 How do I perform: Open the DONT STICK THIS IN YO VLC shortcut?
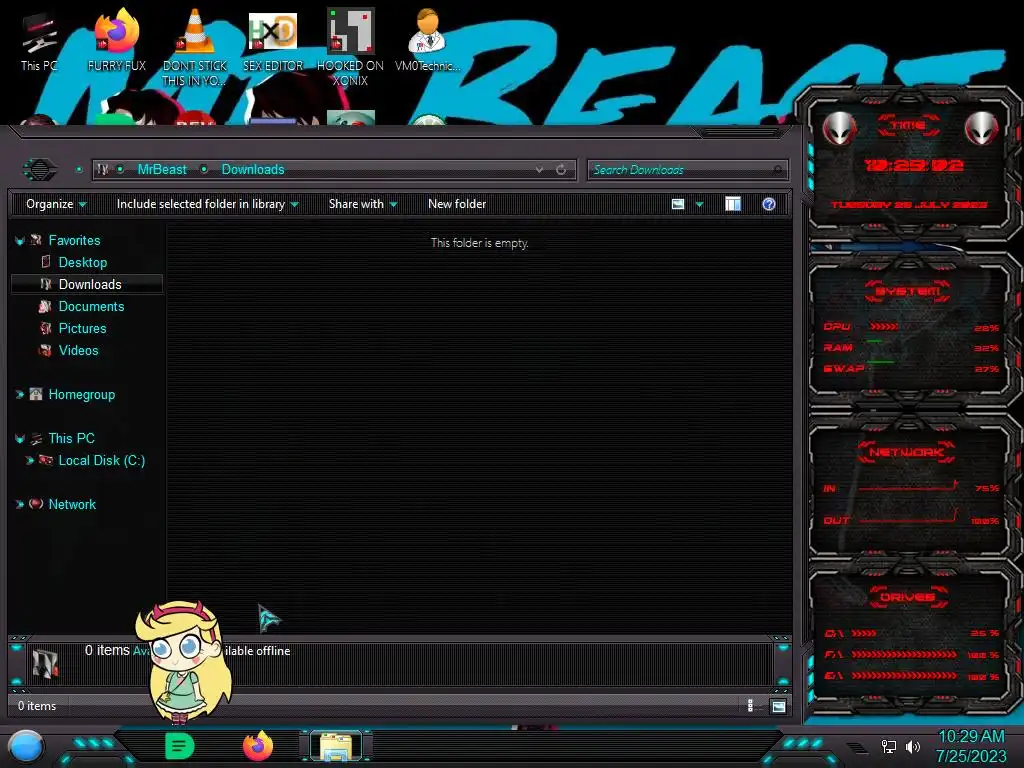pos(195,48)
